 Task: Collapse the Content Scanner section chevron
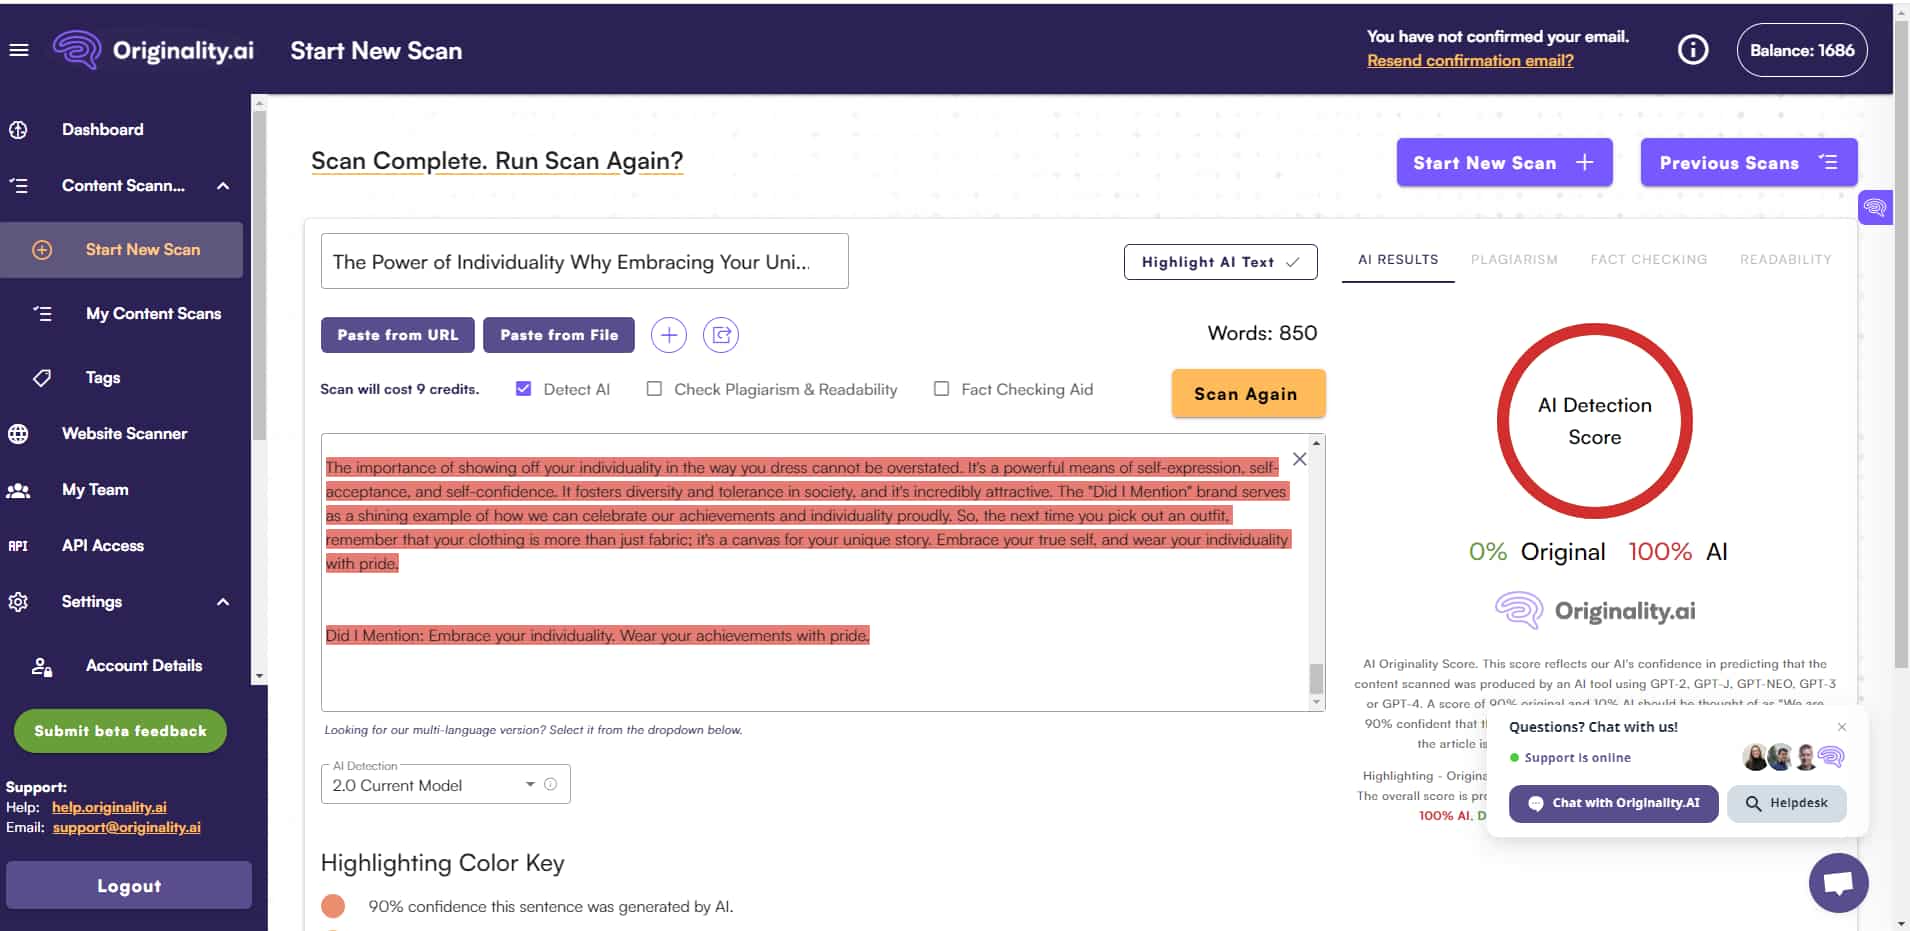click(x=223, y=186)
